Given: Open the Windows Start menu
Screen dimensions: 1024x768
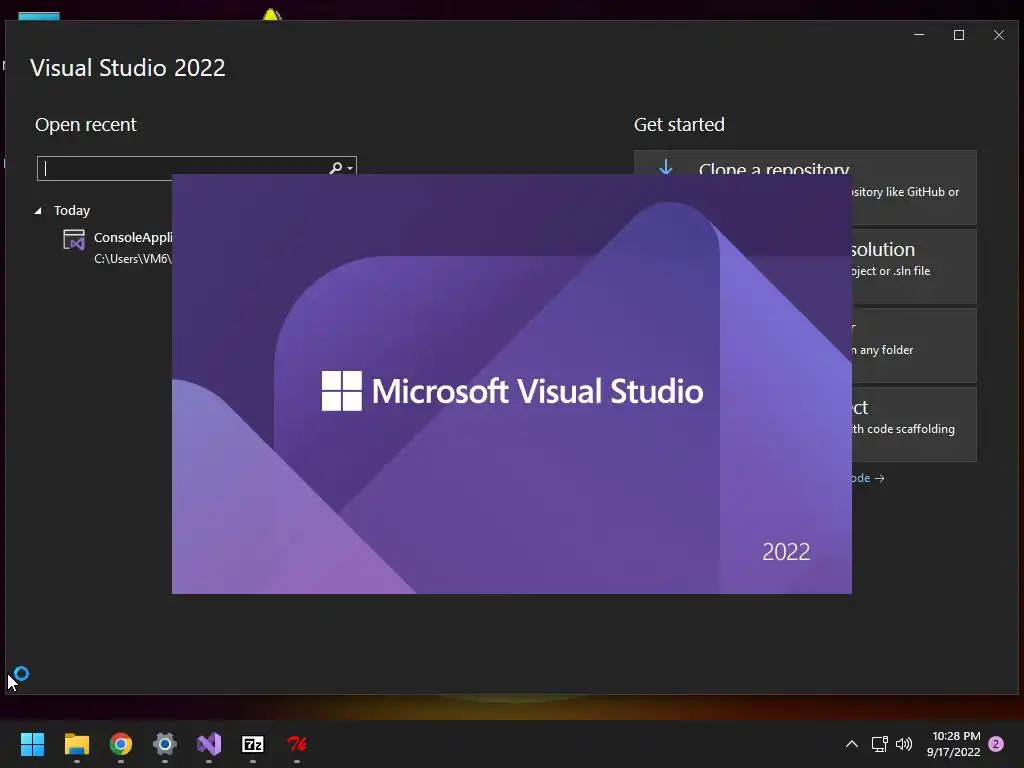Looking at the screenshot, I should 32,744.
